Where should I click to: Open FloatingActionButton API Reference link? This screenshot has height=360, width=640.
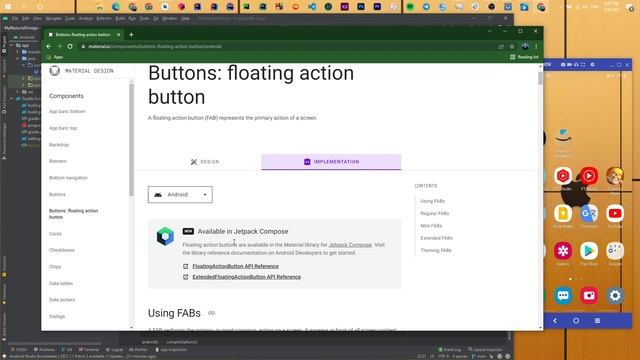[236, 266]
